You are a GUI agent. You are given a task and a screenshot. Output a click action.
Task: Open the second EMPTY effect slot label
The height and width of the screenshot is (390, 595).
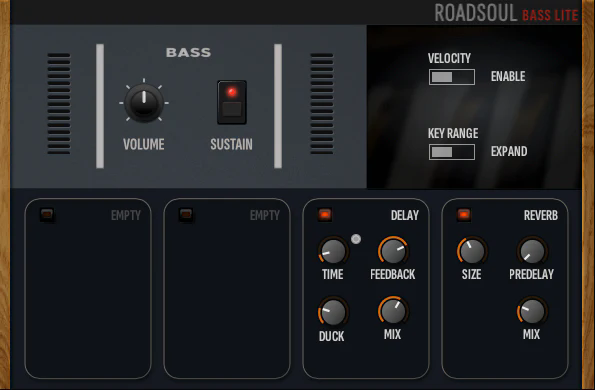[x=264, y=215]
